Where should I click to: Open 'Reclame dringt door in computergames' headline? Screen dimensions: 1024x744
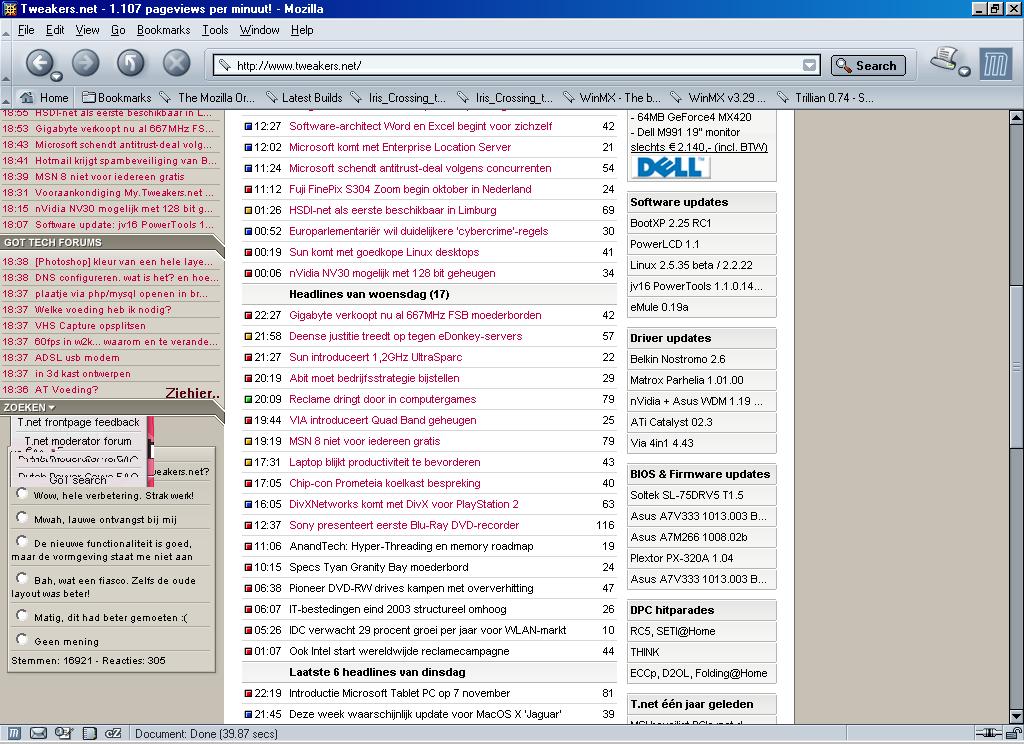pyautogui.click(x=383, y=399)
